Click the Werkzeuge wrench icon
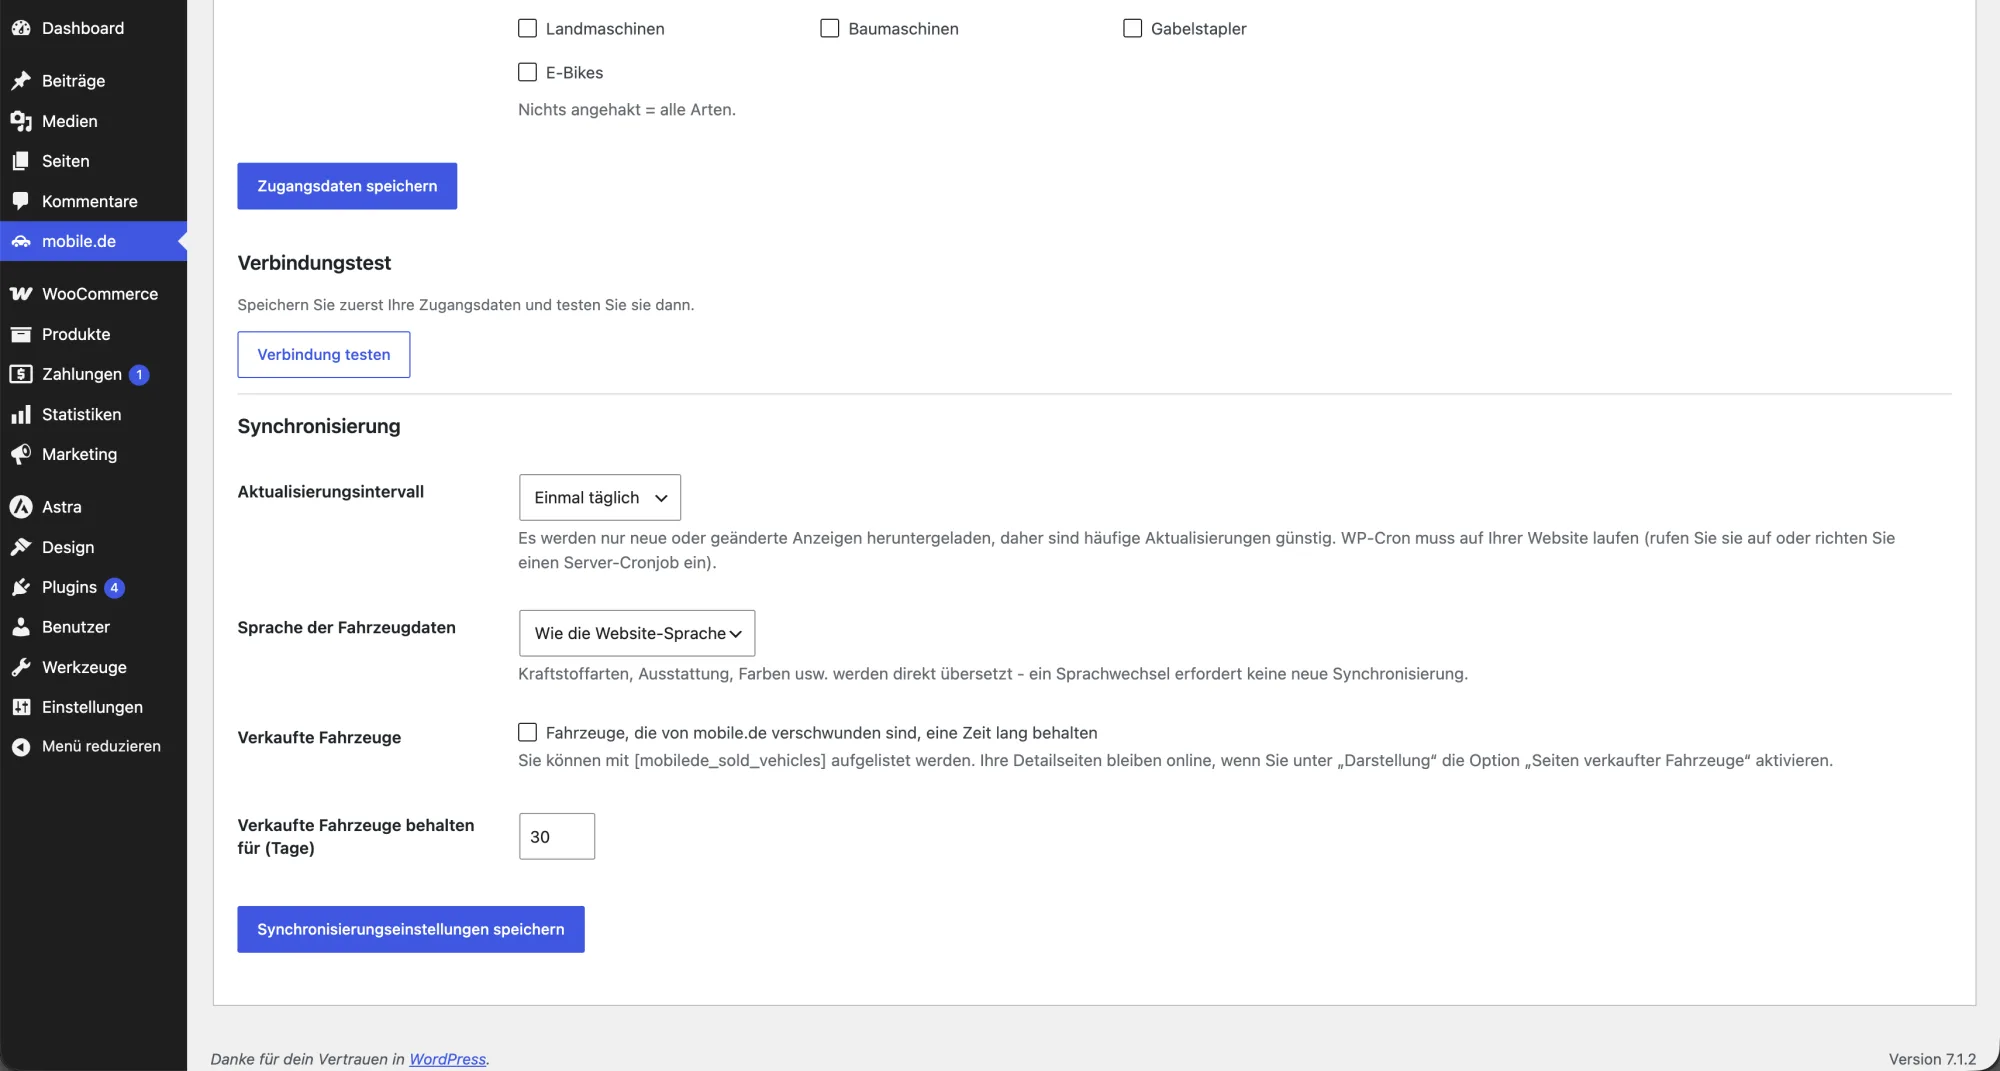Viewport: 2000px width, 1071px height. coord(21,667)
